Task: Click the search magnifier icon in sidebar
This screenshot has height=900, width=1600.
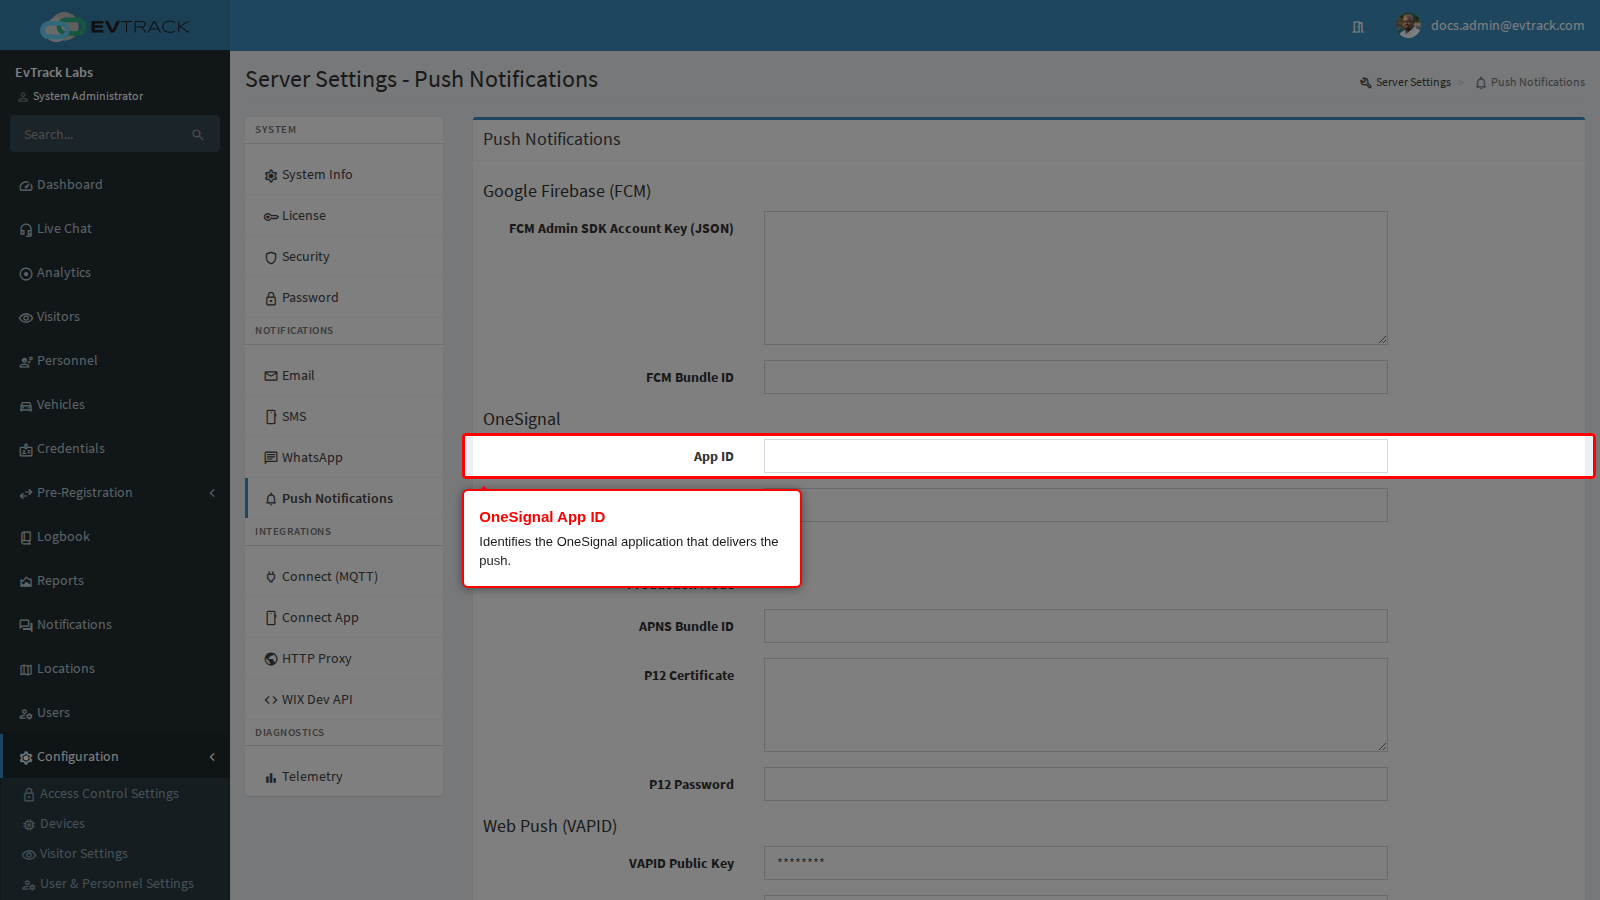Action: coord(198,134)
